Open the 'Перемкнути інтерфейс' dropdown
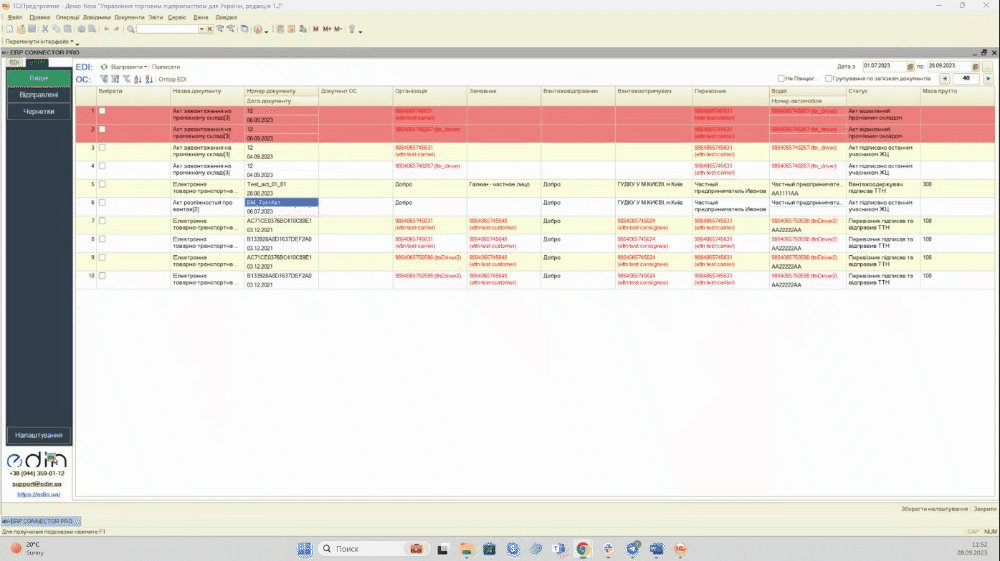1000x561 pixels. pos(41,41)
